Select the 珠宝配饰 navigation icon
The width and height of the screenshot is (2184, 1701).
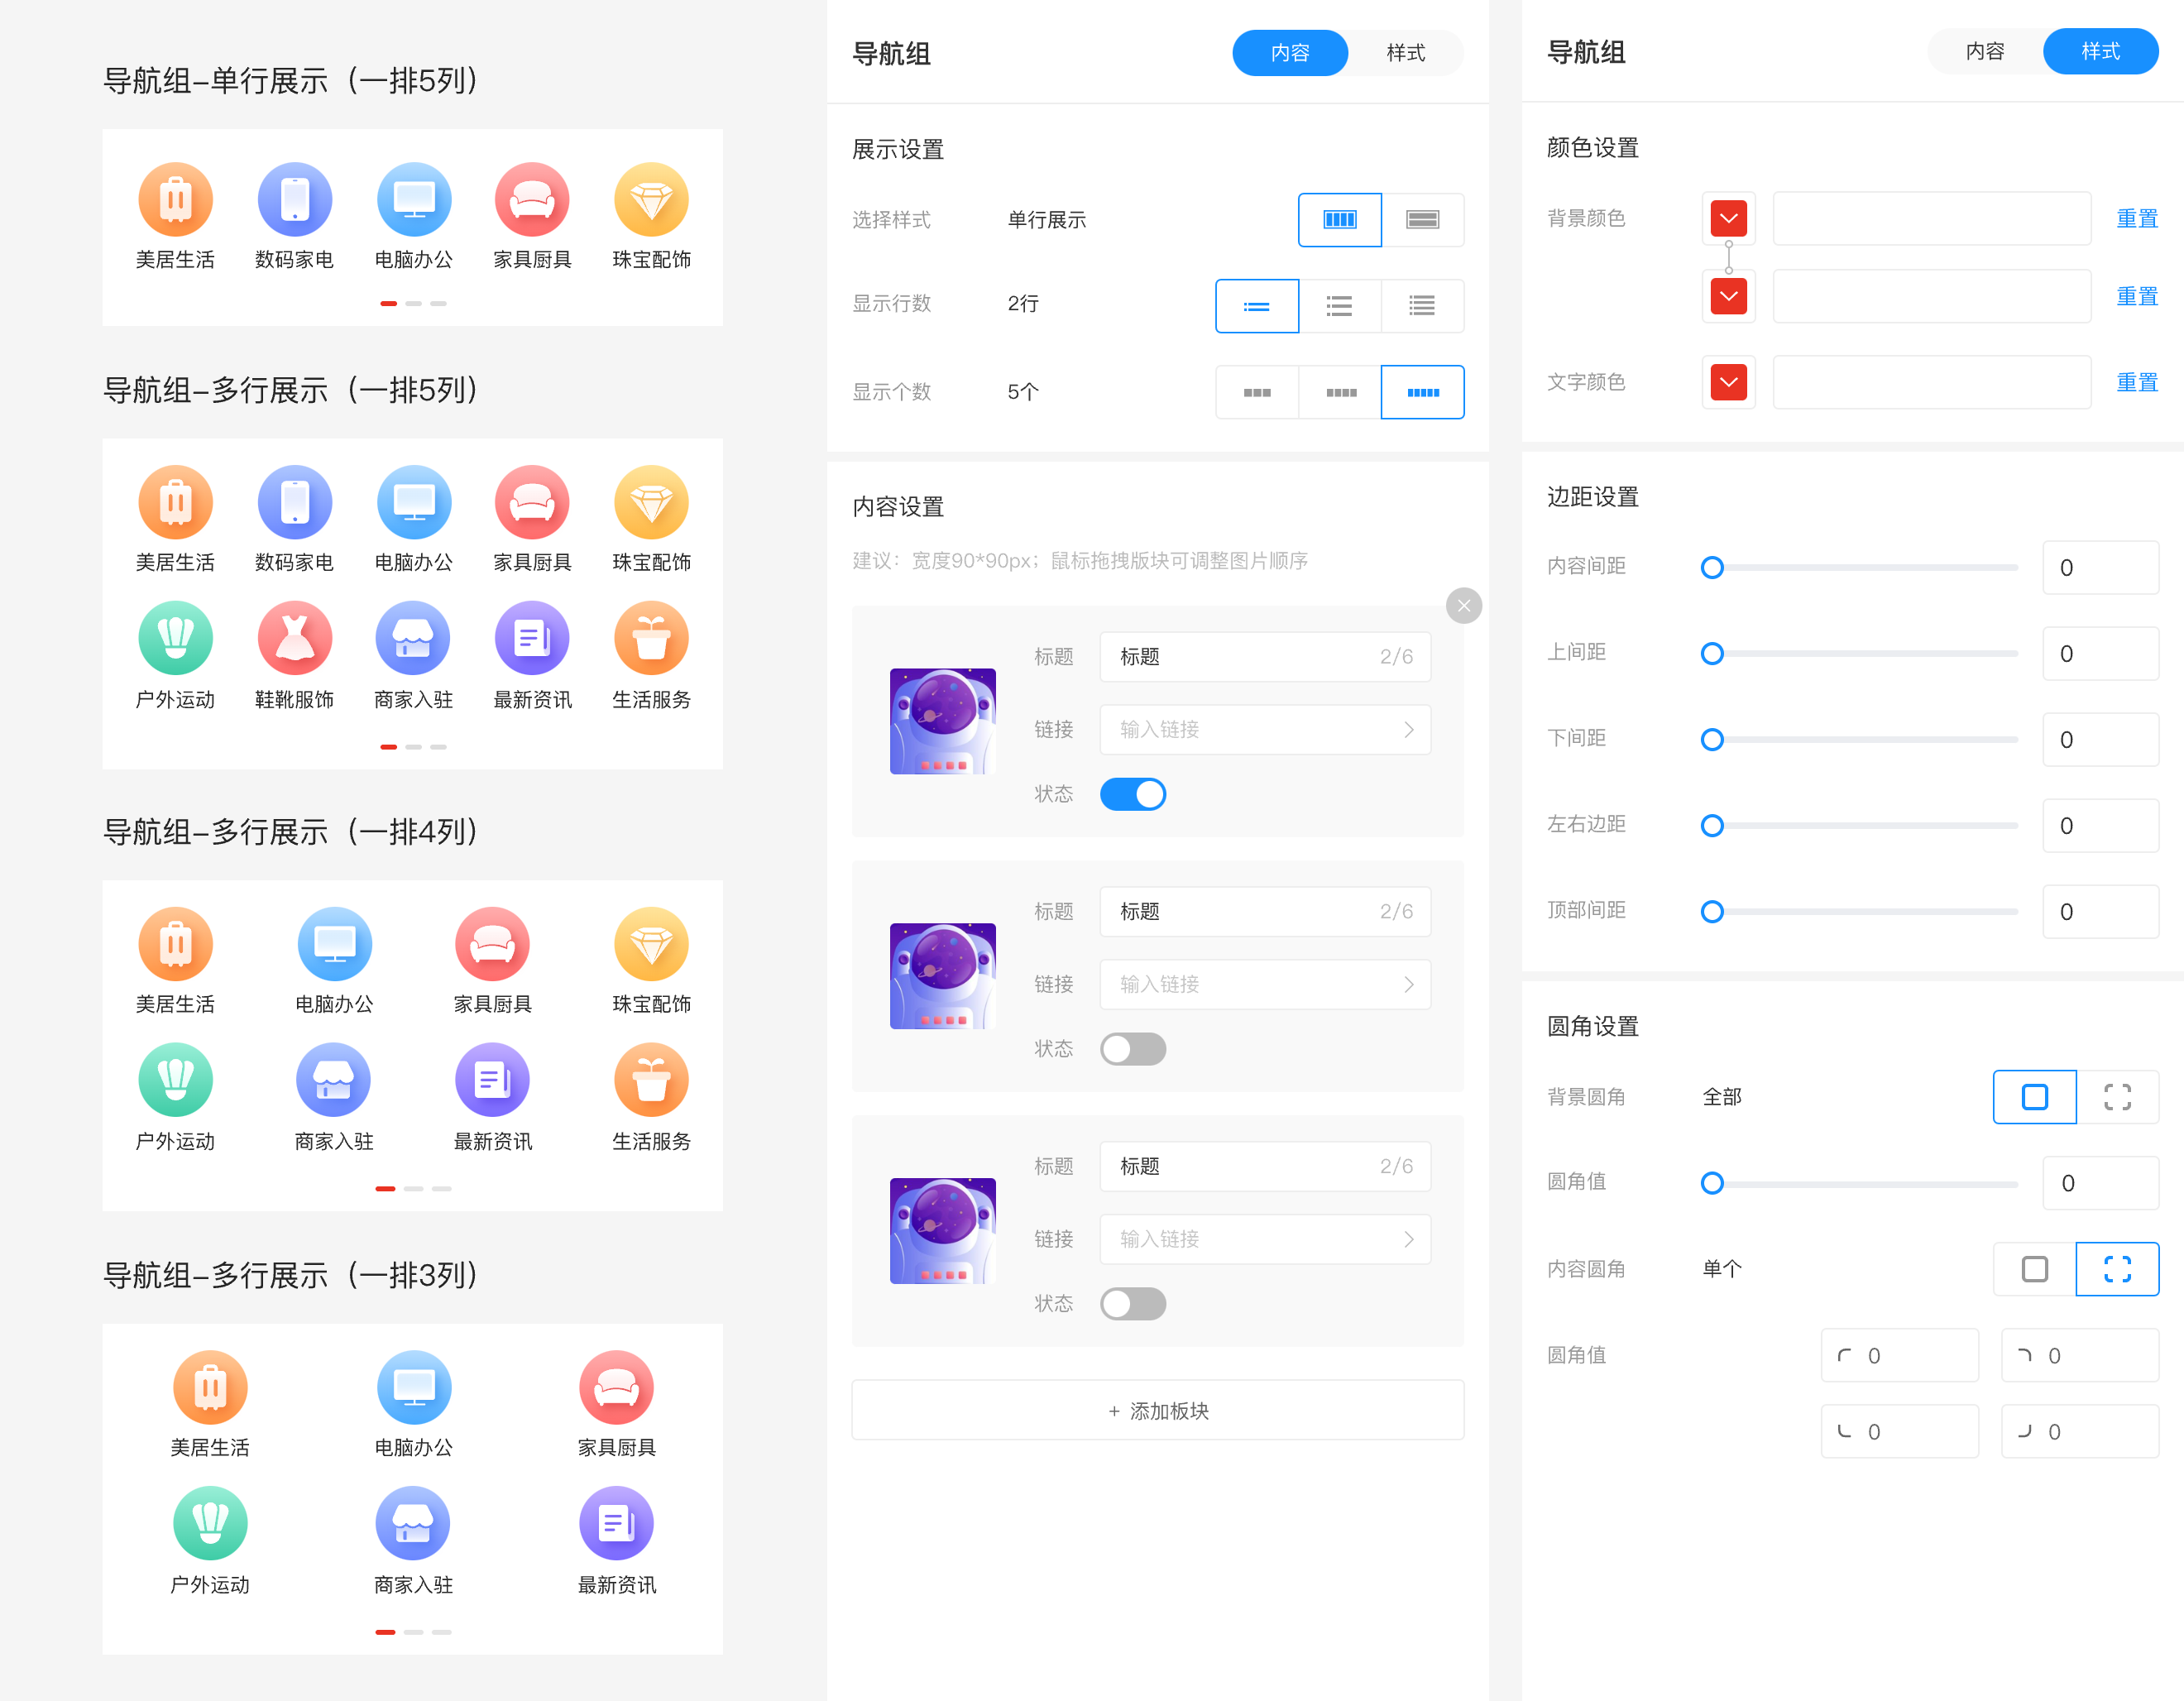(651, 199)
